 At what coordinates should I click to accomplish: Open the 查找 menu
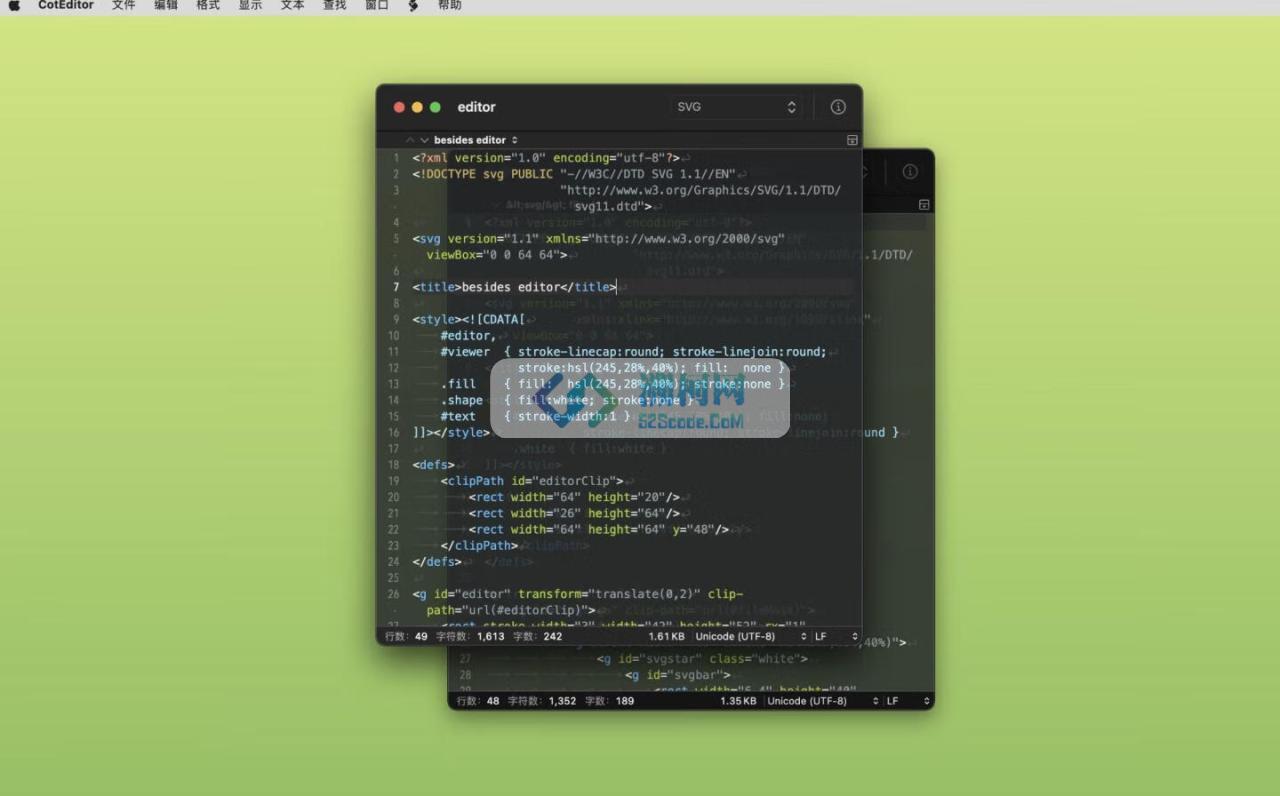pyautogui.click(x=334, y=6)
